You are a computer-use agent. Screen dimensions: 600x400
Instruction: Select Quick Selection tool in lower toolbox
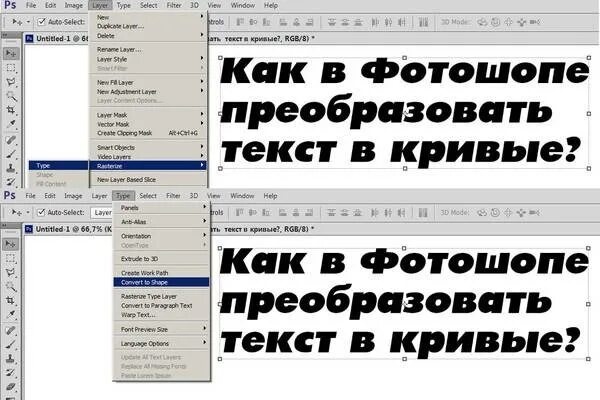[x=11, y=286]
